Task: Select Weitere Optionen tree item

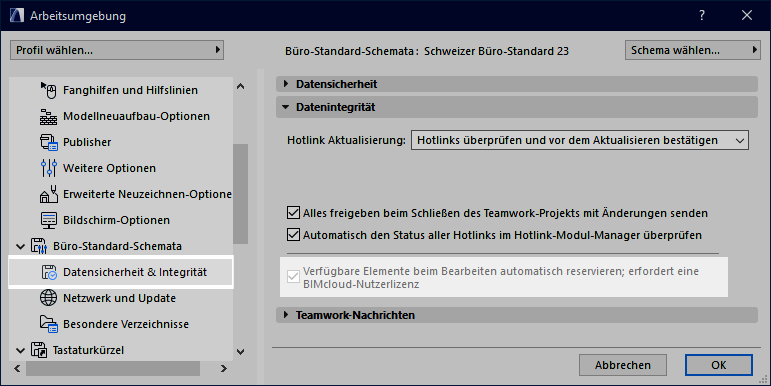Action: (x=109, y=168)
